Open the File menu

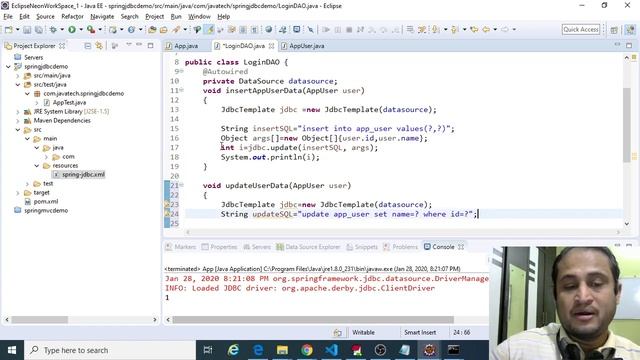[x=8, y=17]
